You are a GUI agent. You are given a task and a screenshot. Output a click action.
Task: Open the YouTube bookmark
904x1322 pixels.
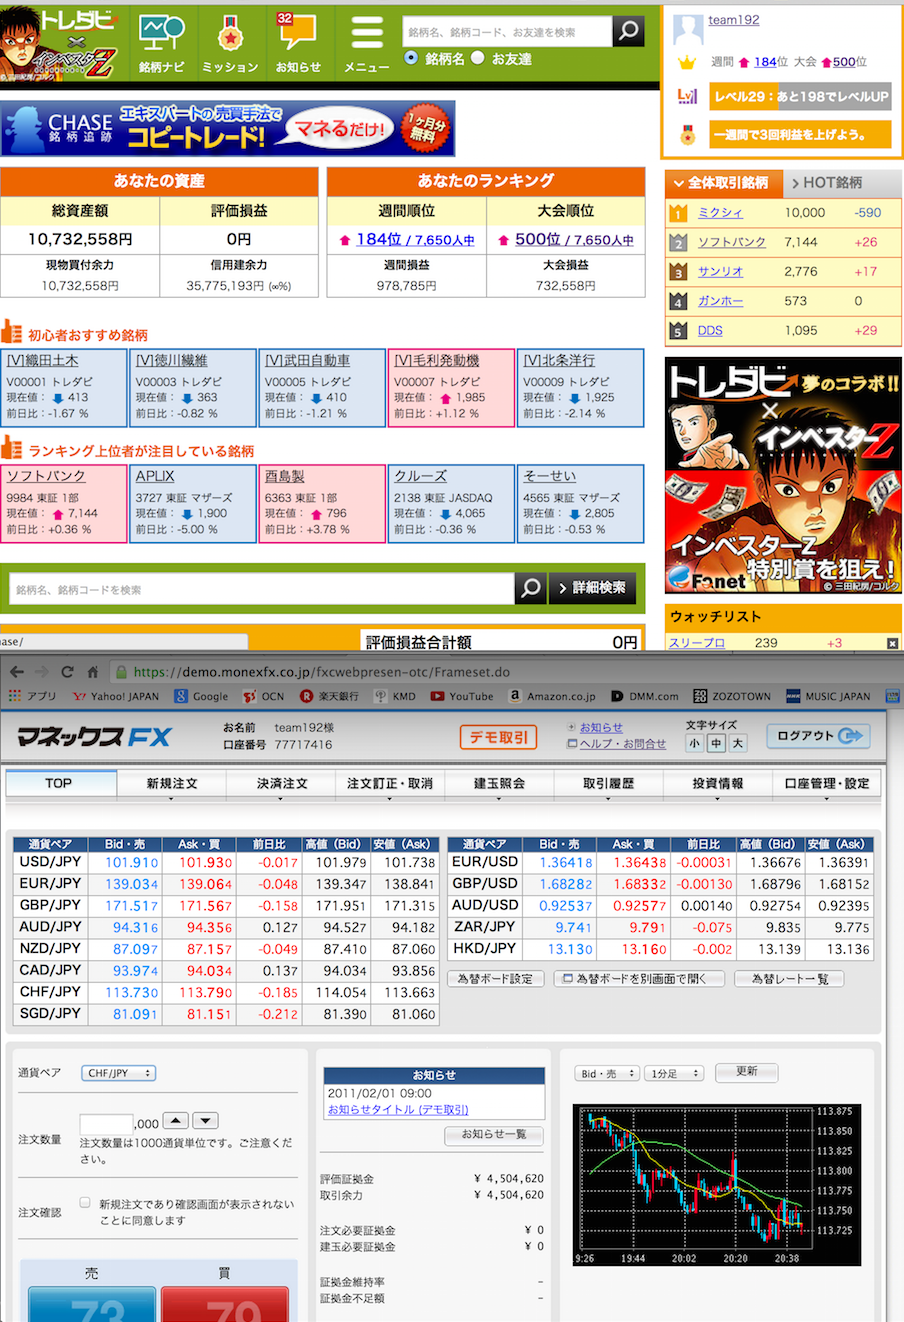[x=462, y=696]
